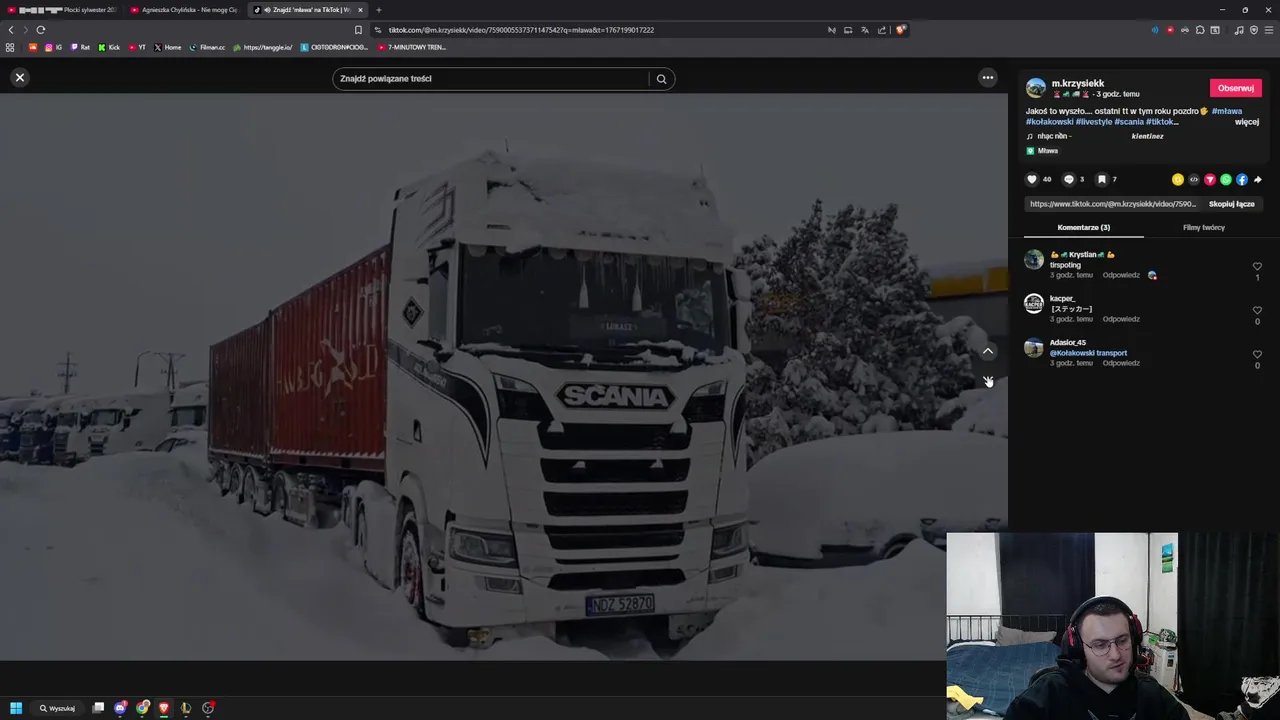Image resolution: width=1280 pixels, height=720 pixels.
Task: Open the three-dot more options menu
Action: (x=988, y=77)
